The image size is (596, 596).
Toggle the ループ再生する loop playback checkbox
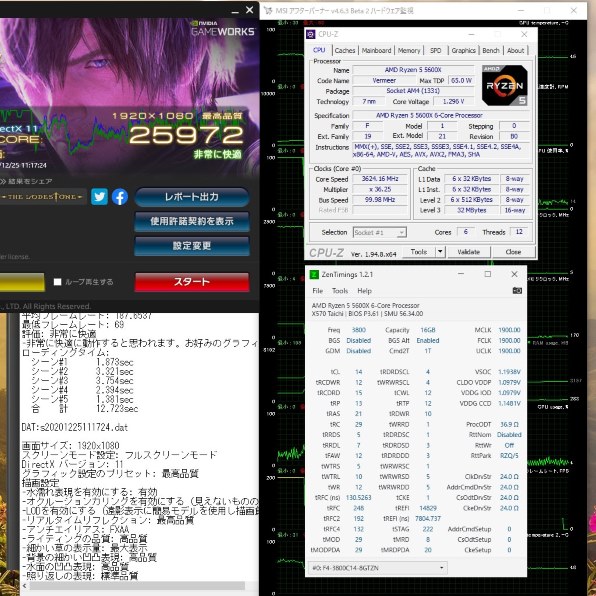[57, 282]
